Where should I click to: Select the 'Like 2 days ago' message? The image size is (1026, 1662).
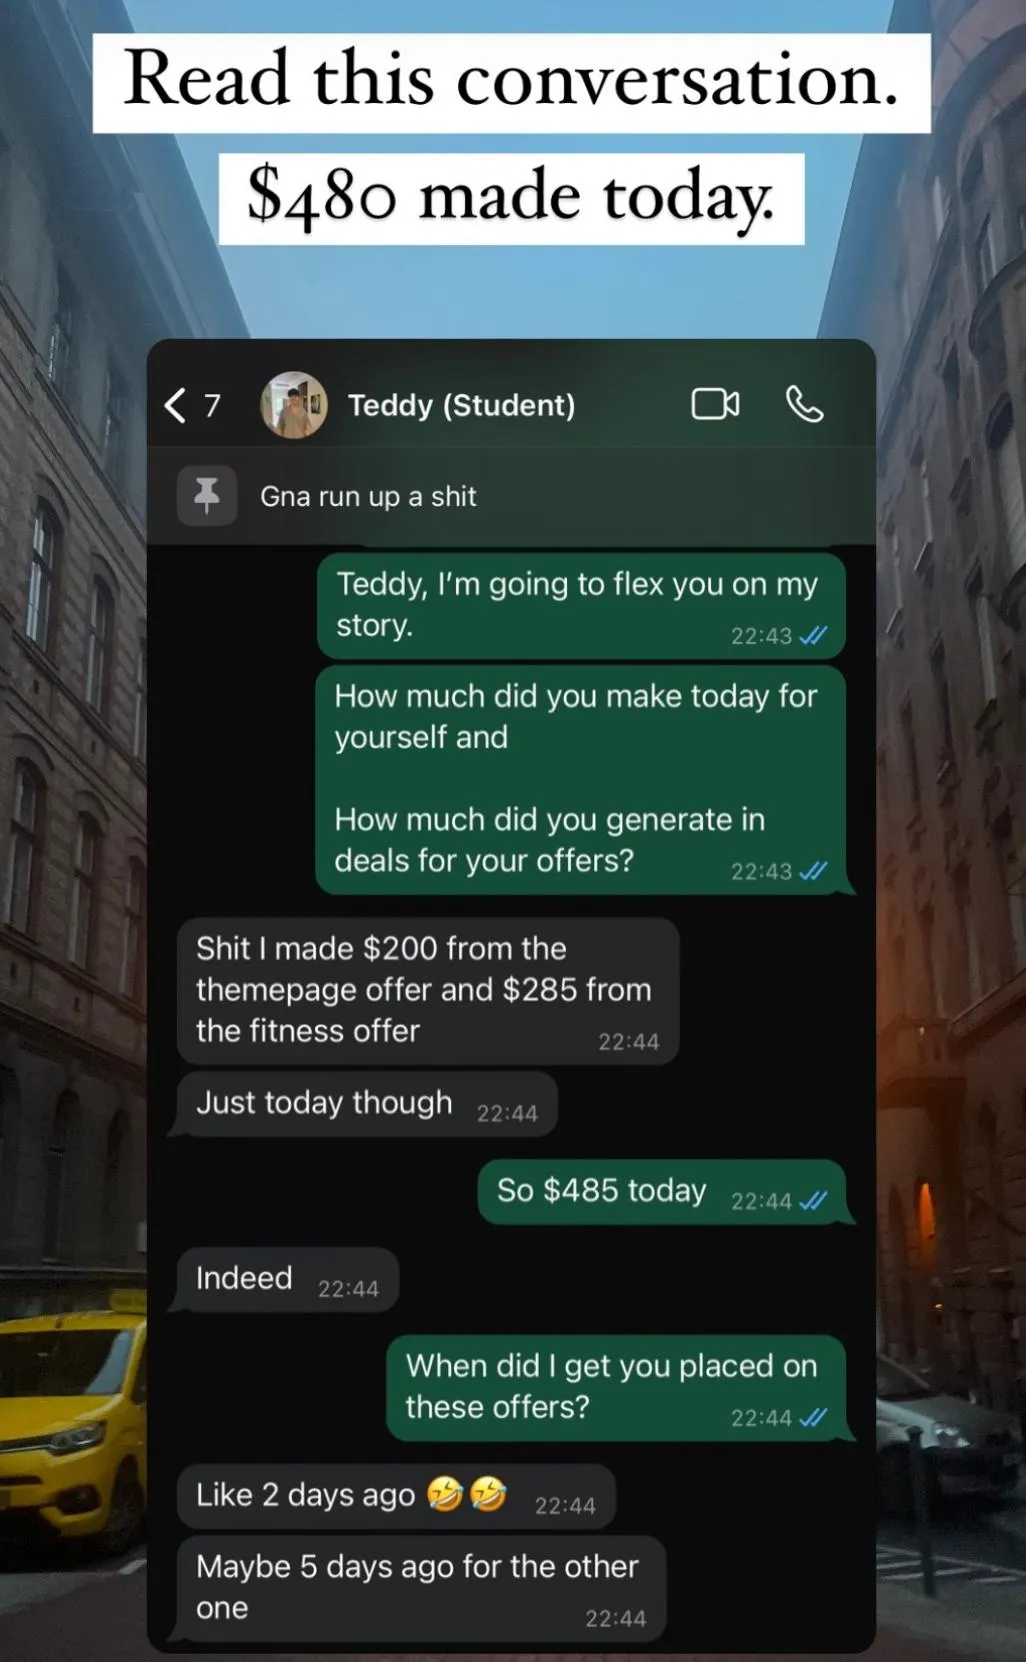396,1496
